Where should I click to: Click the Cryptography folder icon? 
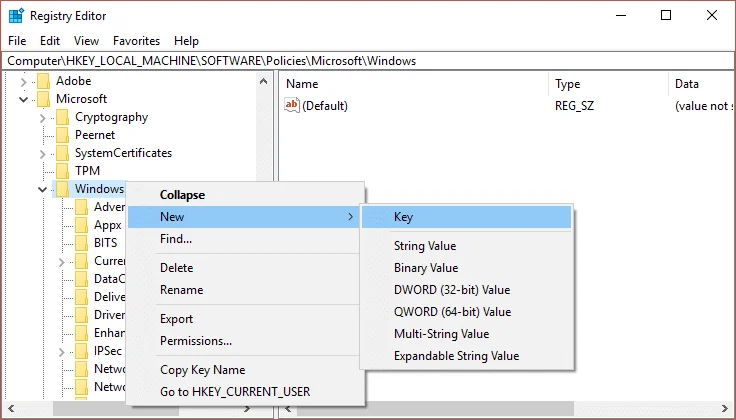[x=62, y=117]
